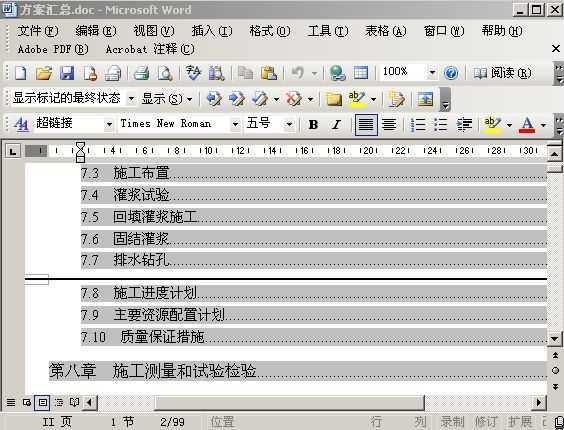Open the 编辑(E) menu
564x430 pixels.
click(96, 31)
